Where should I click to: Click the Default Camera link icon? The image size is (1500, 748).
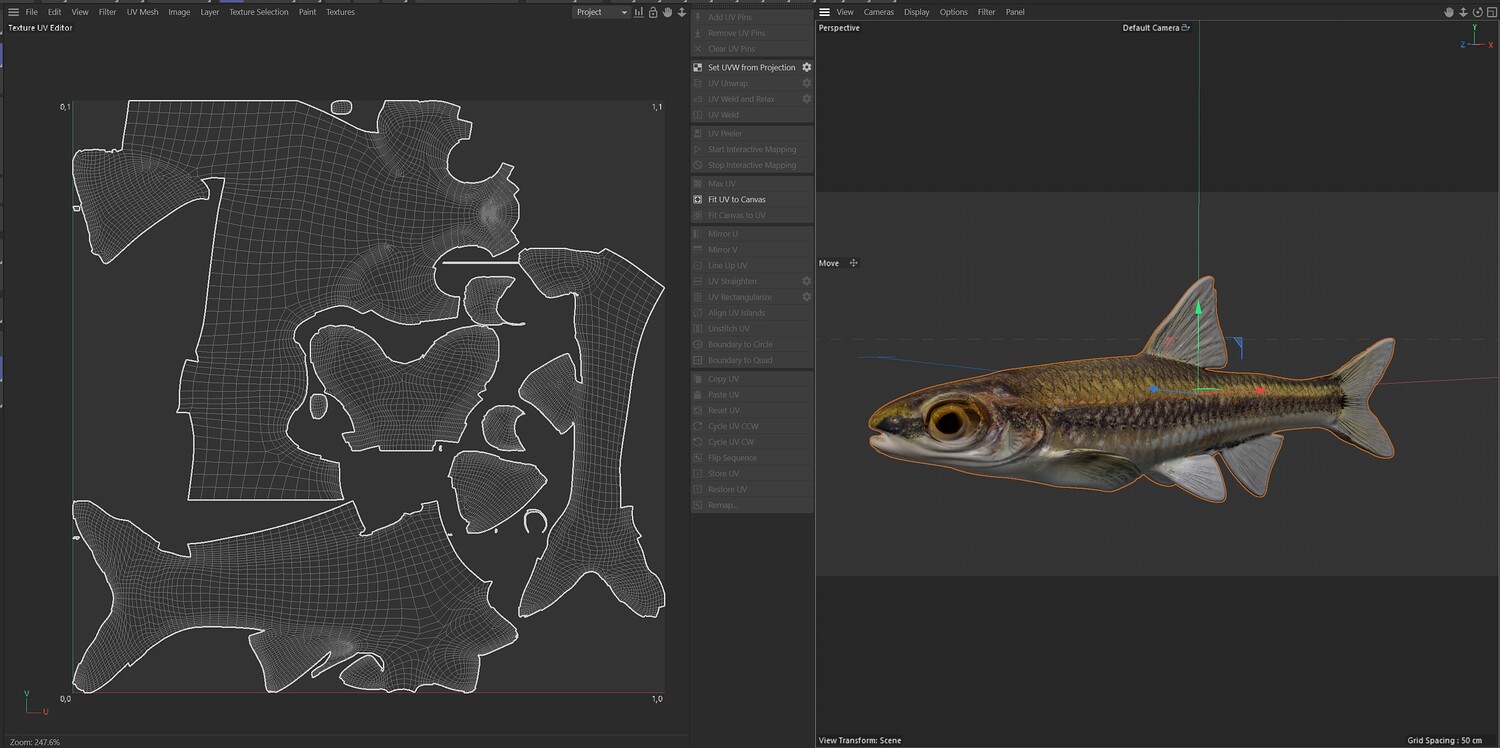click(x=1186, y=28)
